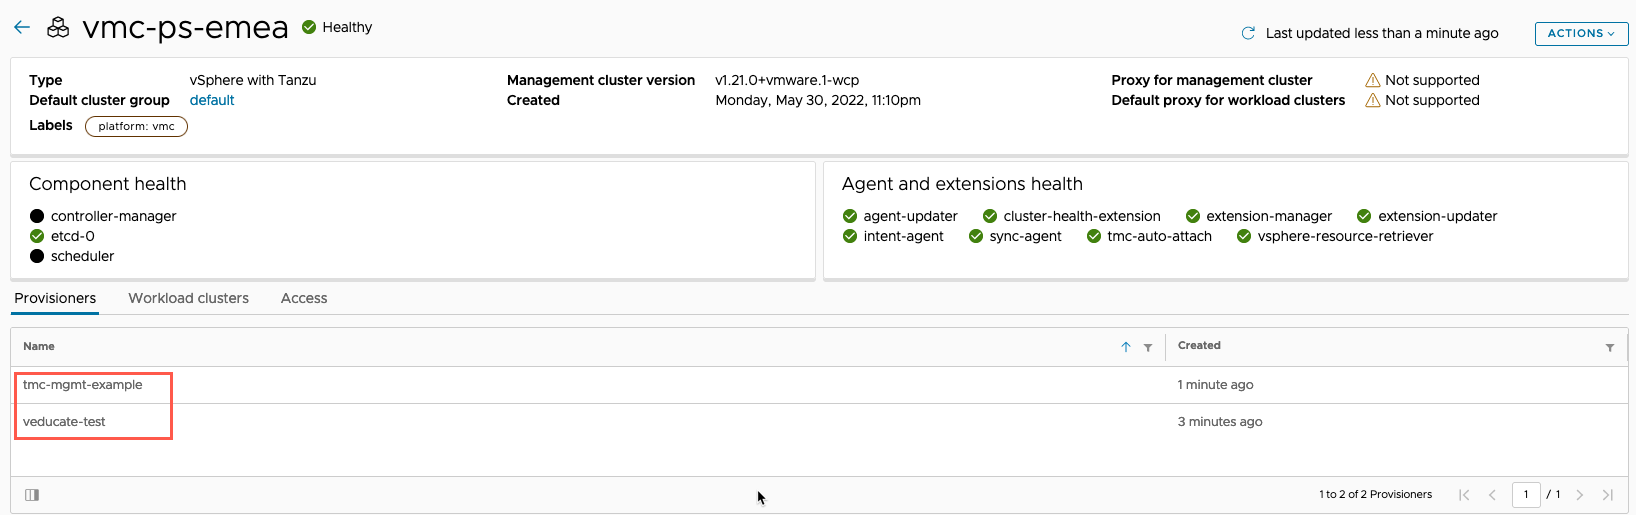
Task: Click warning icon beside Default proxy for workload clusters
Action: tap(1373, 100)
